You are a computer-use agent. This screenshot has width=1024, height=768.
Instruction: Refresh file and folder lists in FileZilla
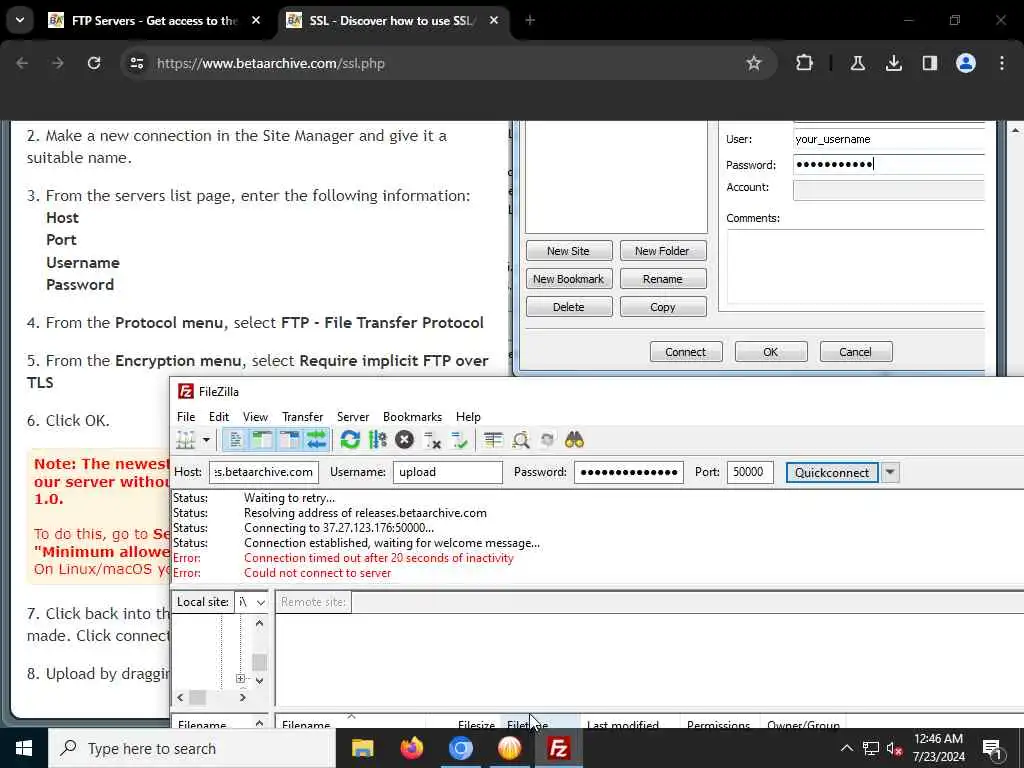tap(350, 440)
